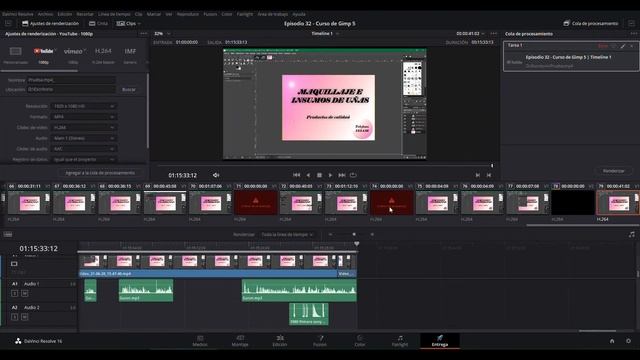Open the Resolución dropdown
This screenshot has height=360, width=640.
tap(83, 106)
